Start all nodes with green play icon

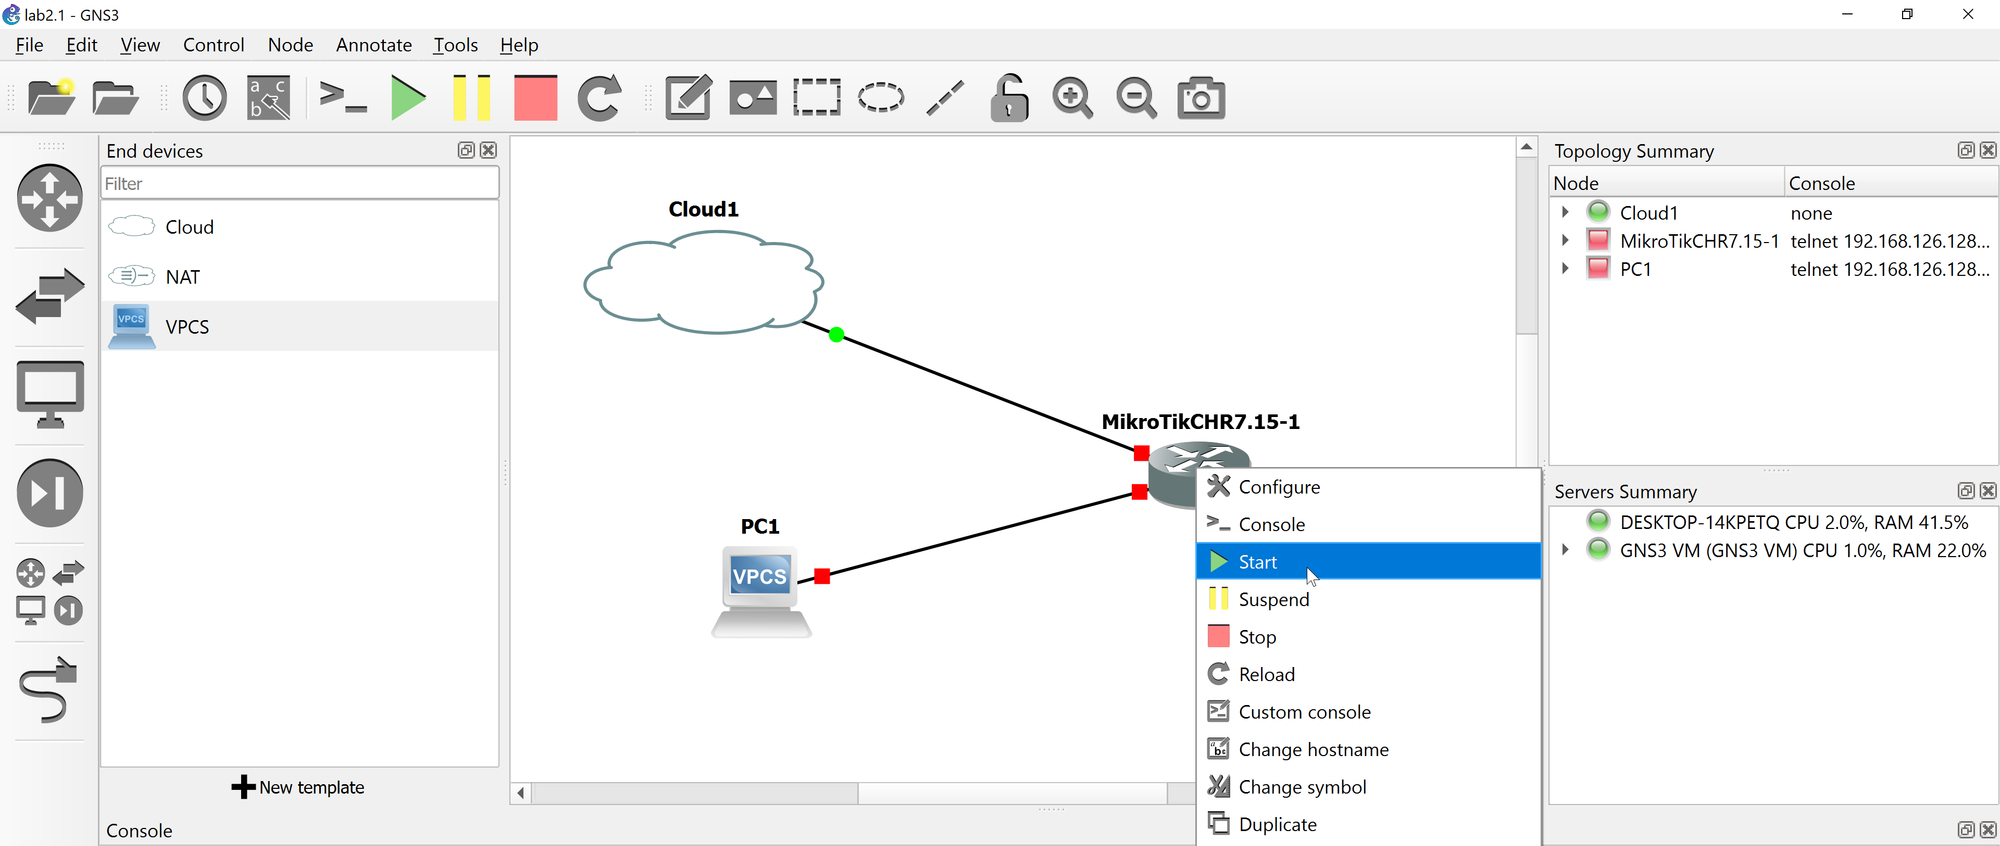tap(408, 98)
